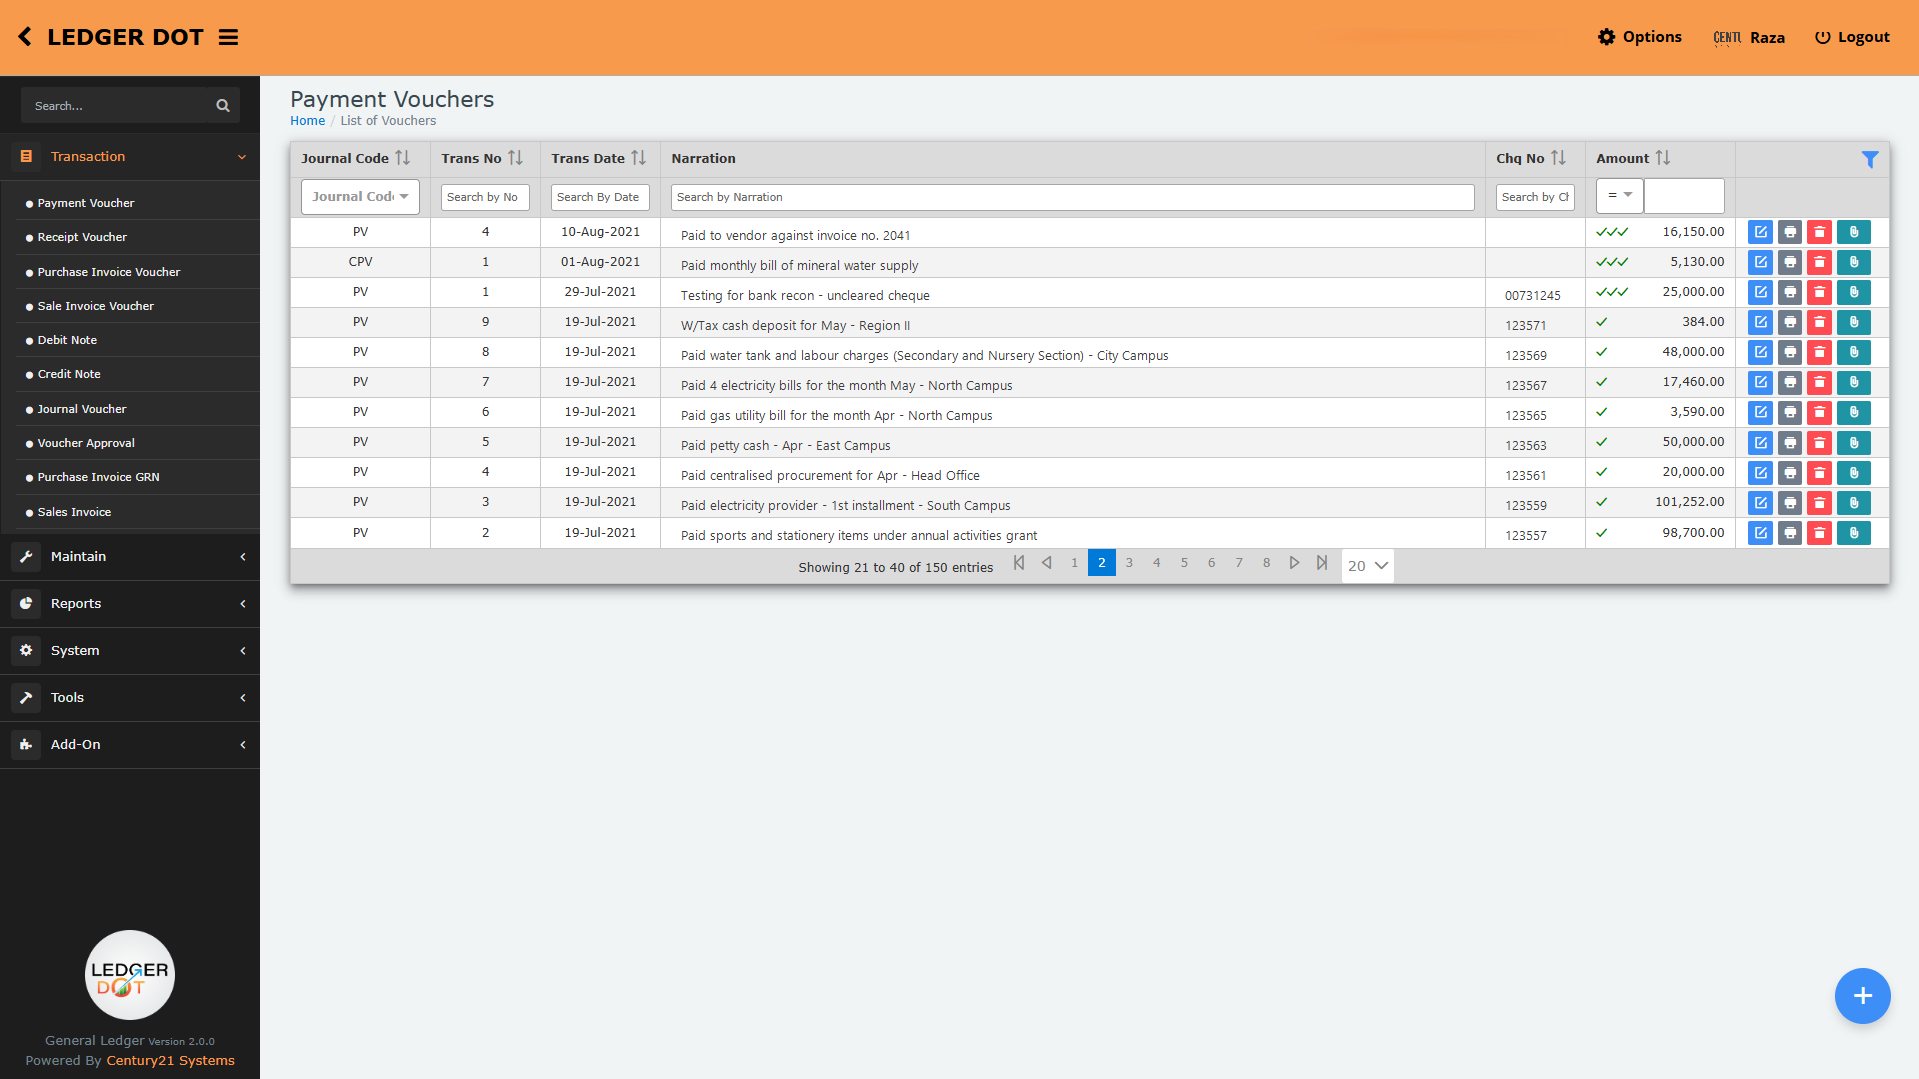Toggle the hamburger sidebar menu
The height and width of the screenshot is (1079, 1919).
coord(229,37)
